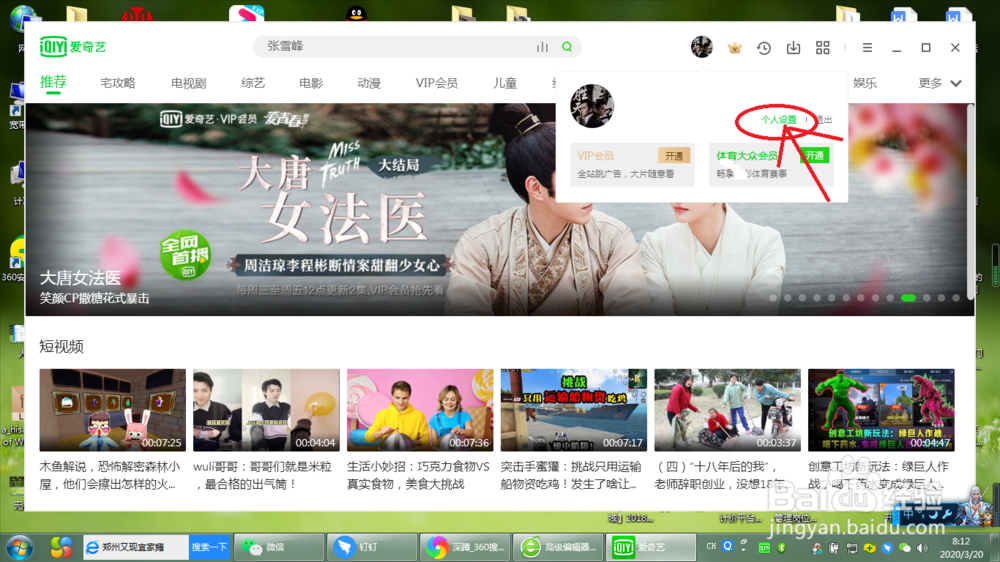Open the hot-search ranking bars icon
Screen dimensions: 1000x562
[x=542, y=47]
